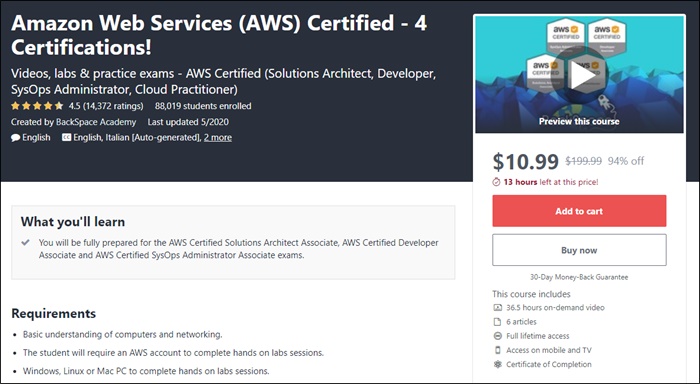This screenshot has width=700, height=384.
Task: Click the 'Windows, Linux or Mac PC' requirement
Action: click(146, 371)
